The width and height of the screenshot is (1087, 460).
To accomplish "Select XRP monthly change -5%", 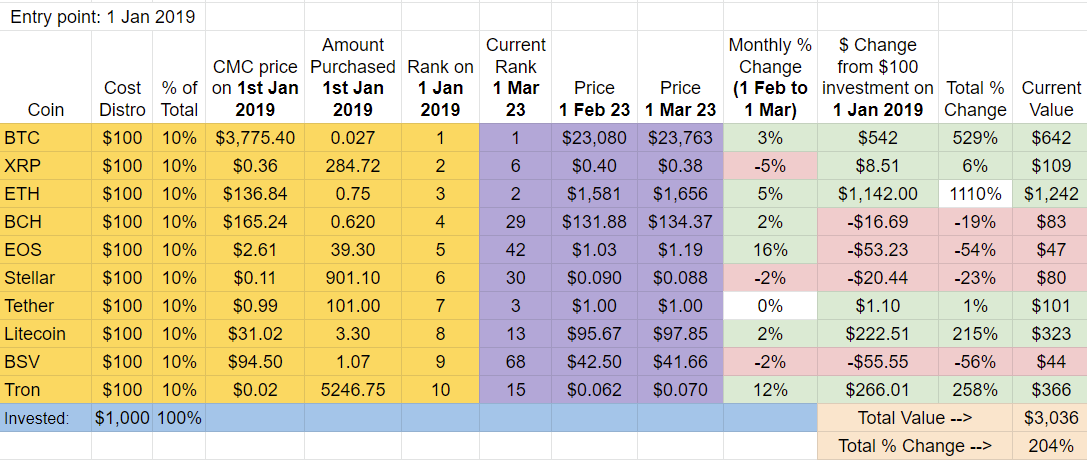I will pos(770,166).
